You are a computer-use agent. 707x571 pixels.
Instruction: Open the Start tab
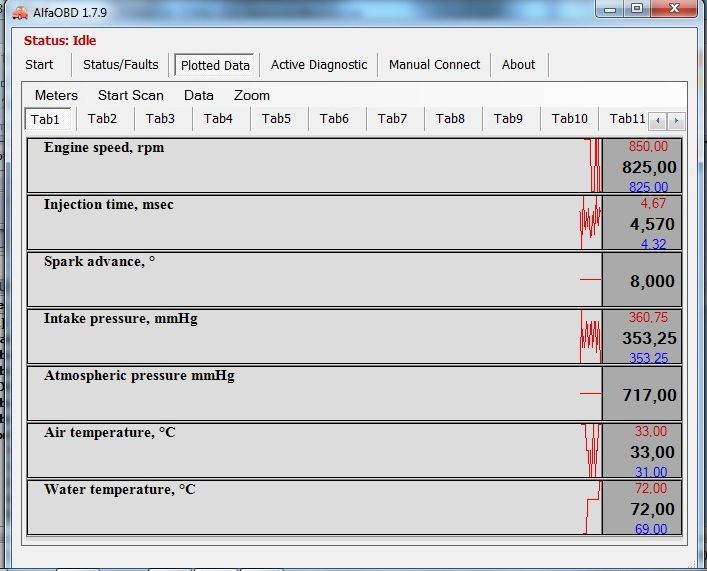pyautogui.click(x=40, y=65)
